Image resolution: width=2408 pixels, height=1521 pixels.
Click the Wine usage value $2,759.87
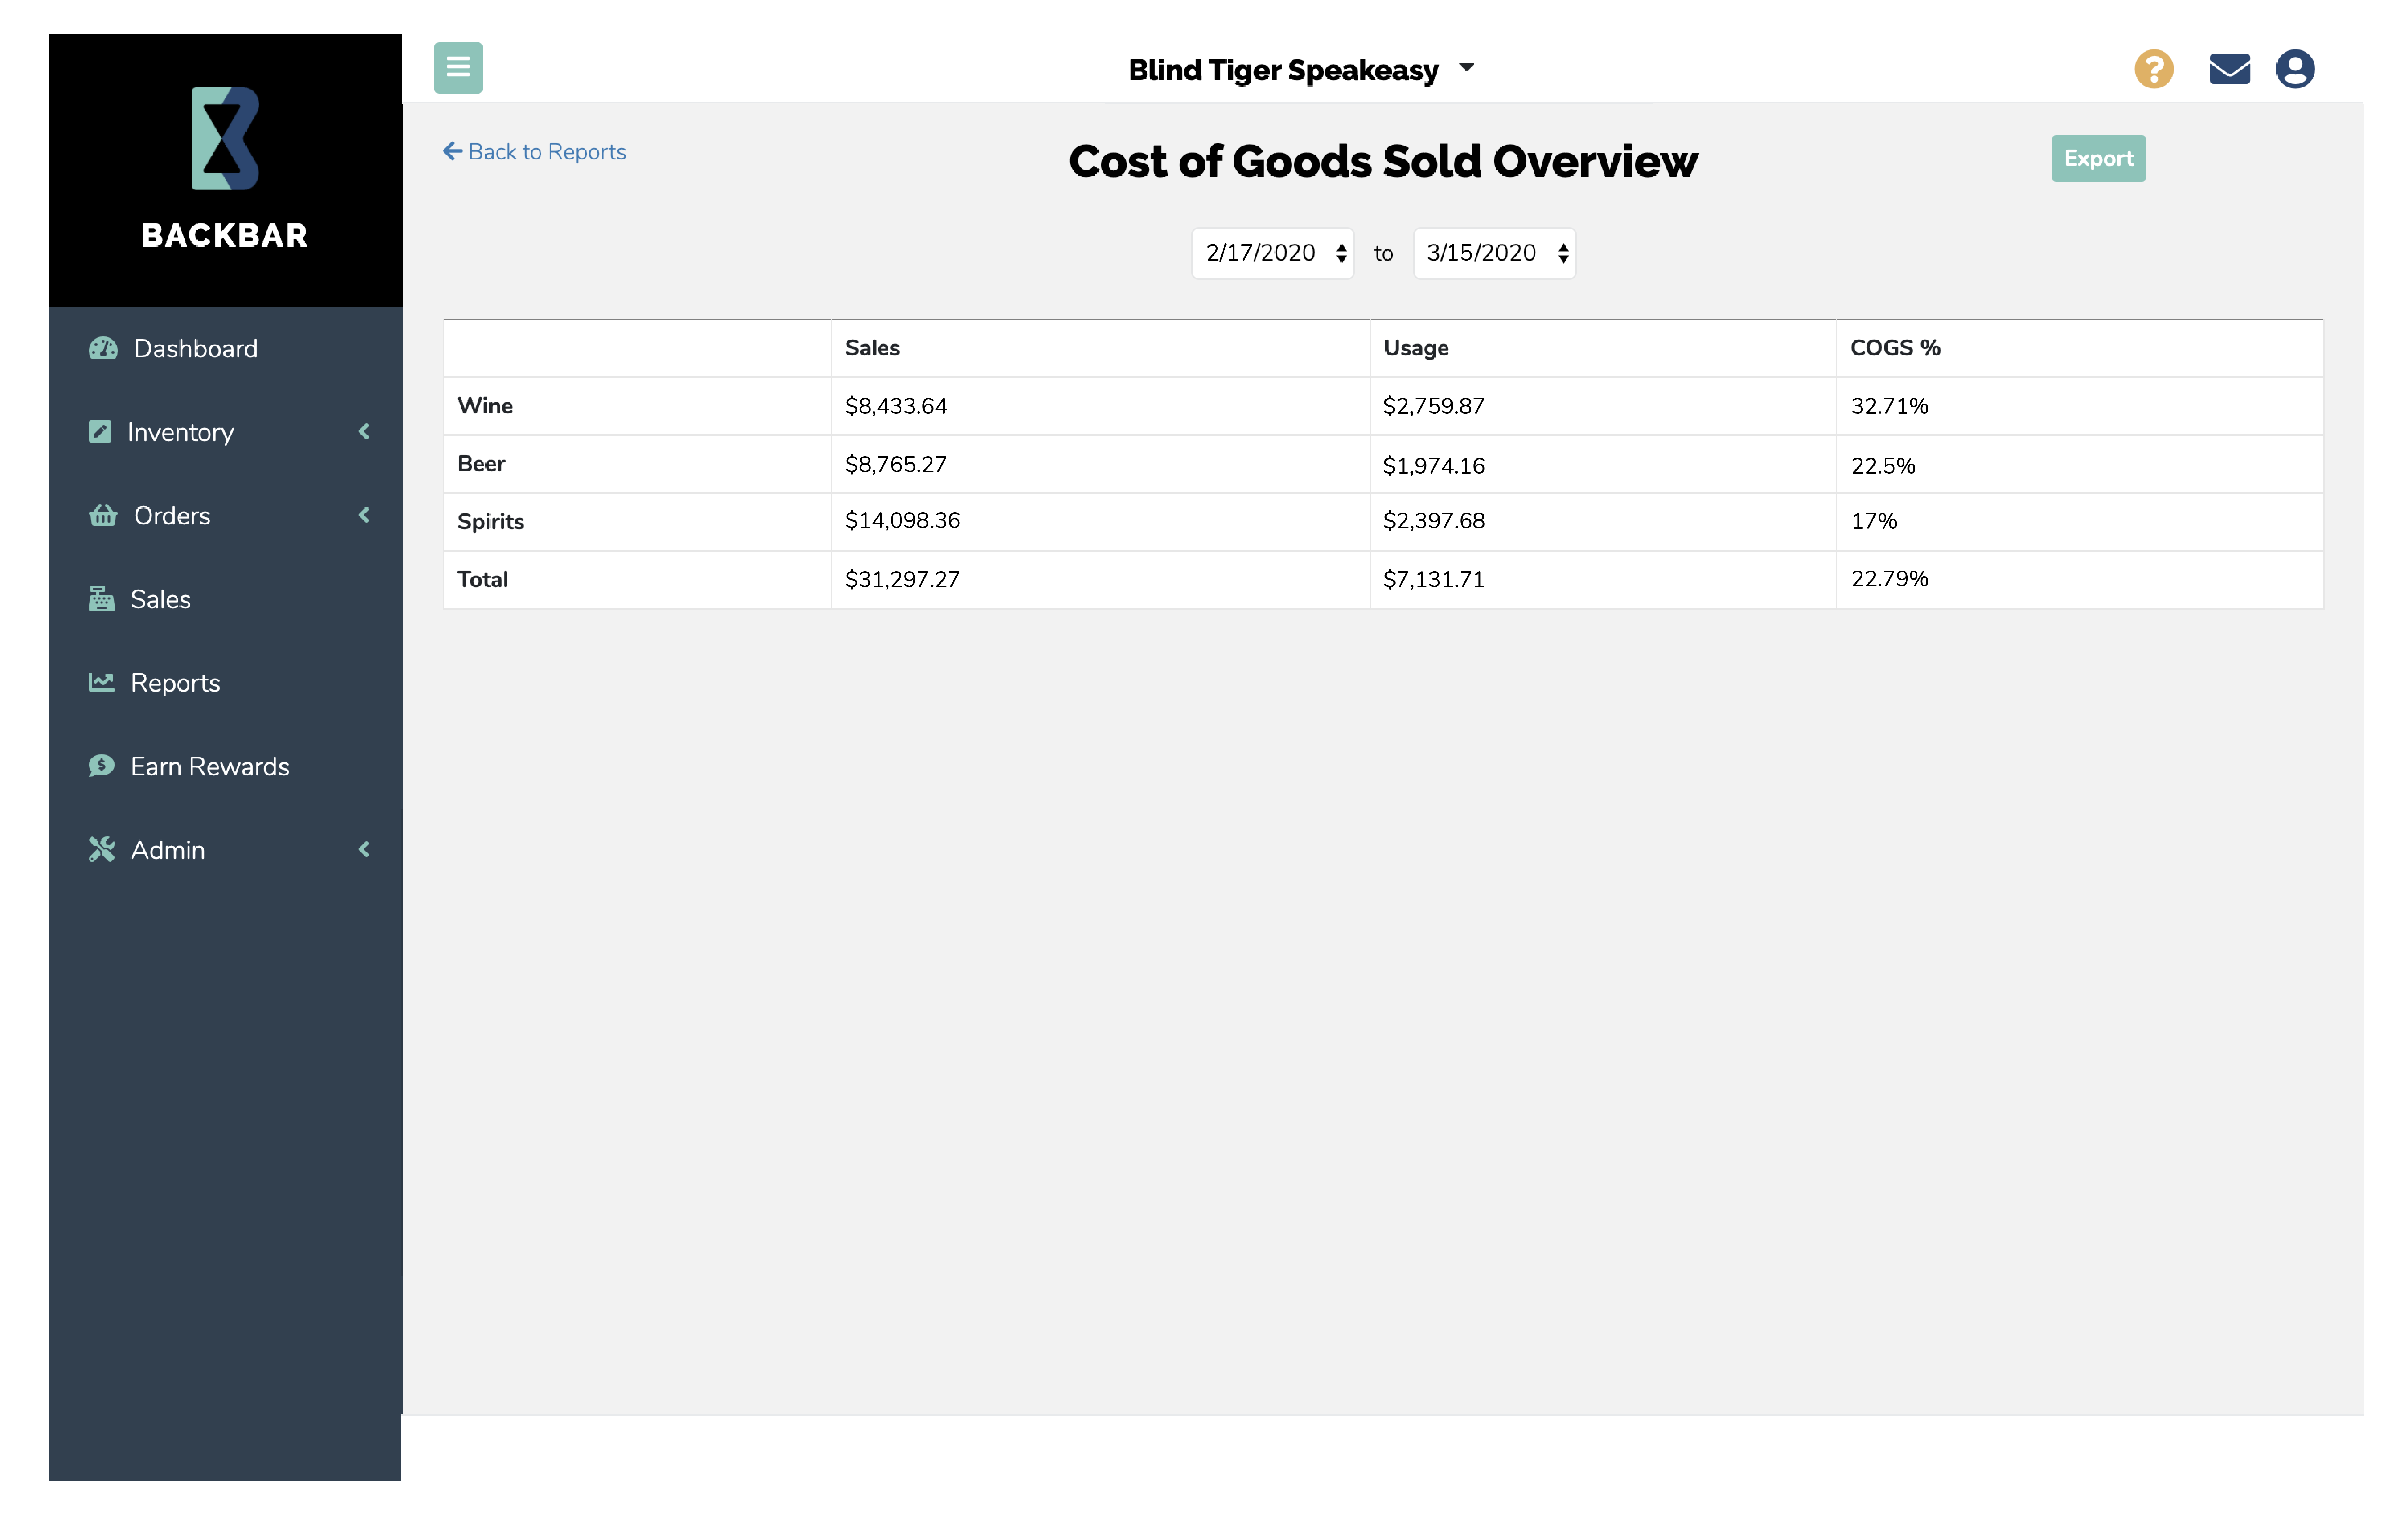pyautogui.click(x=1434, y=406)
